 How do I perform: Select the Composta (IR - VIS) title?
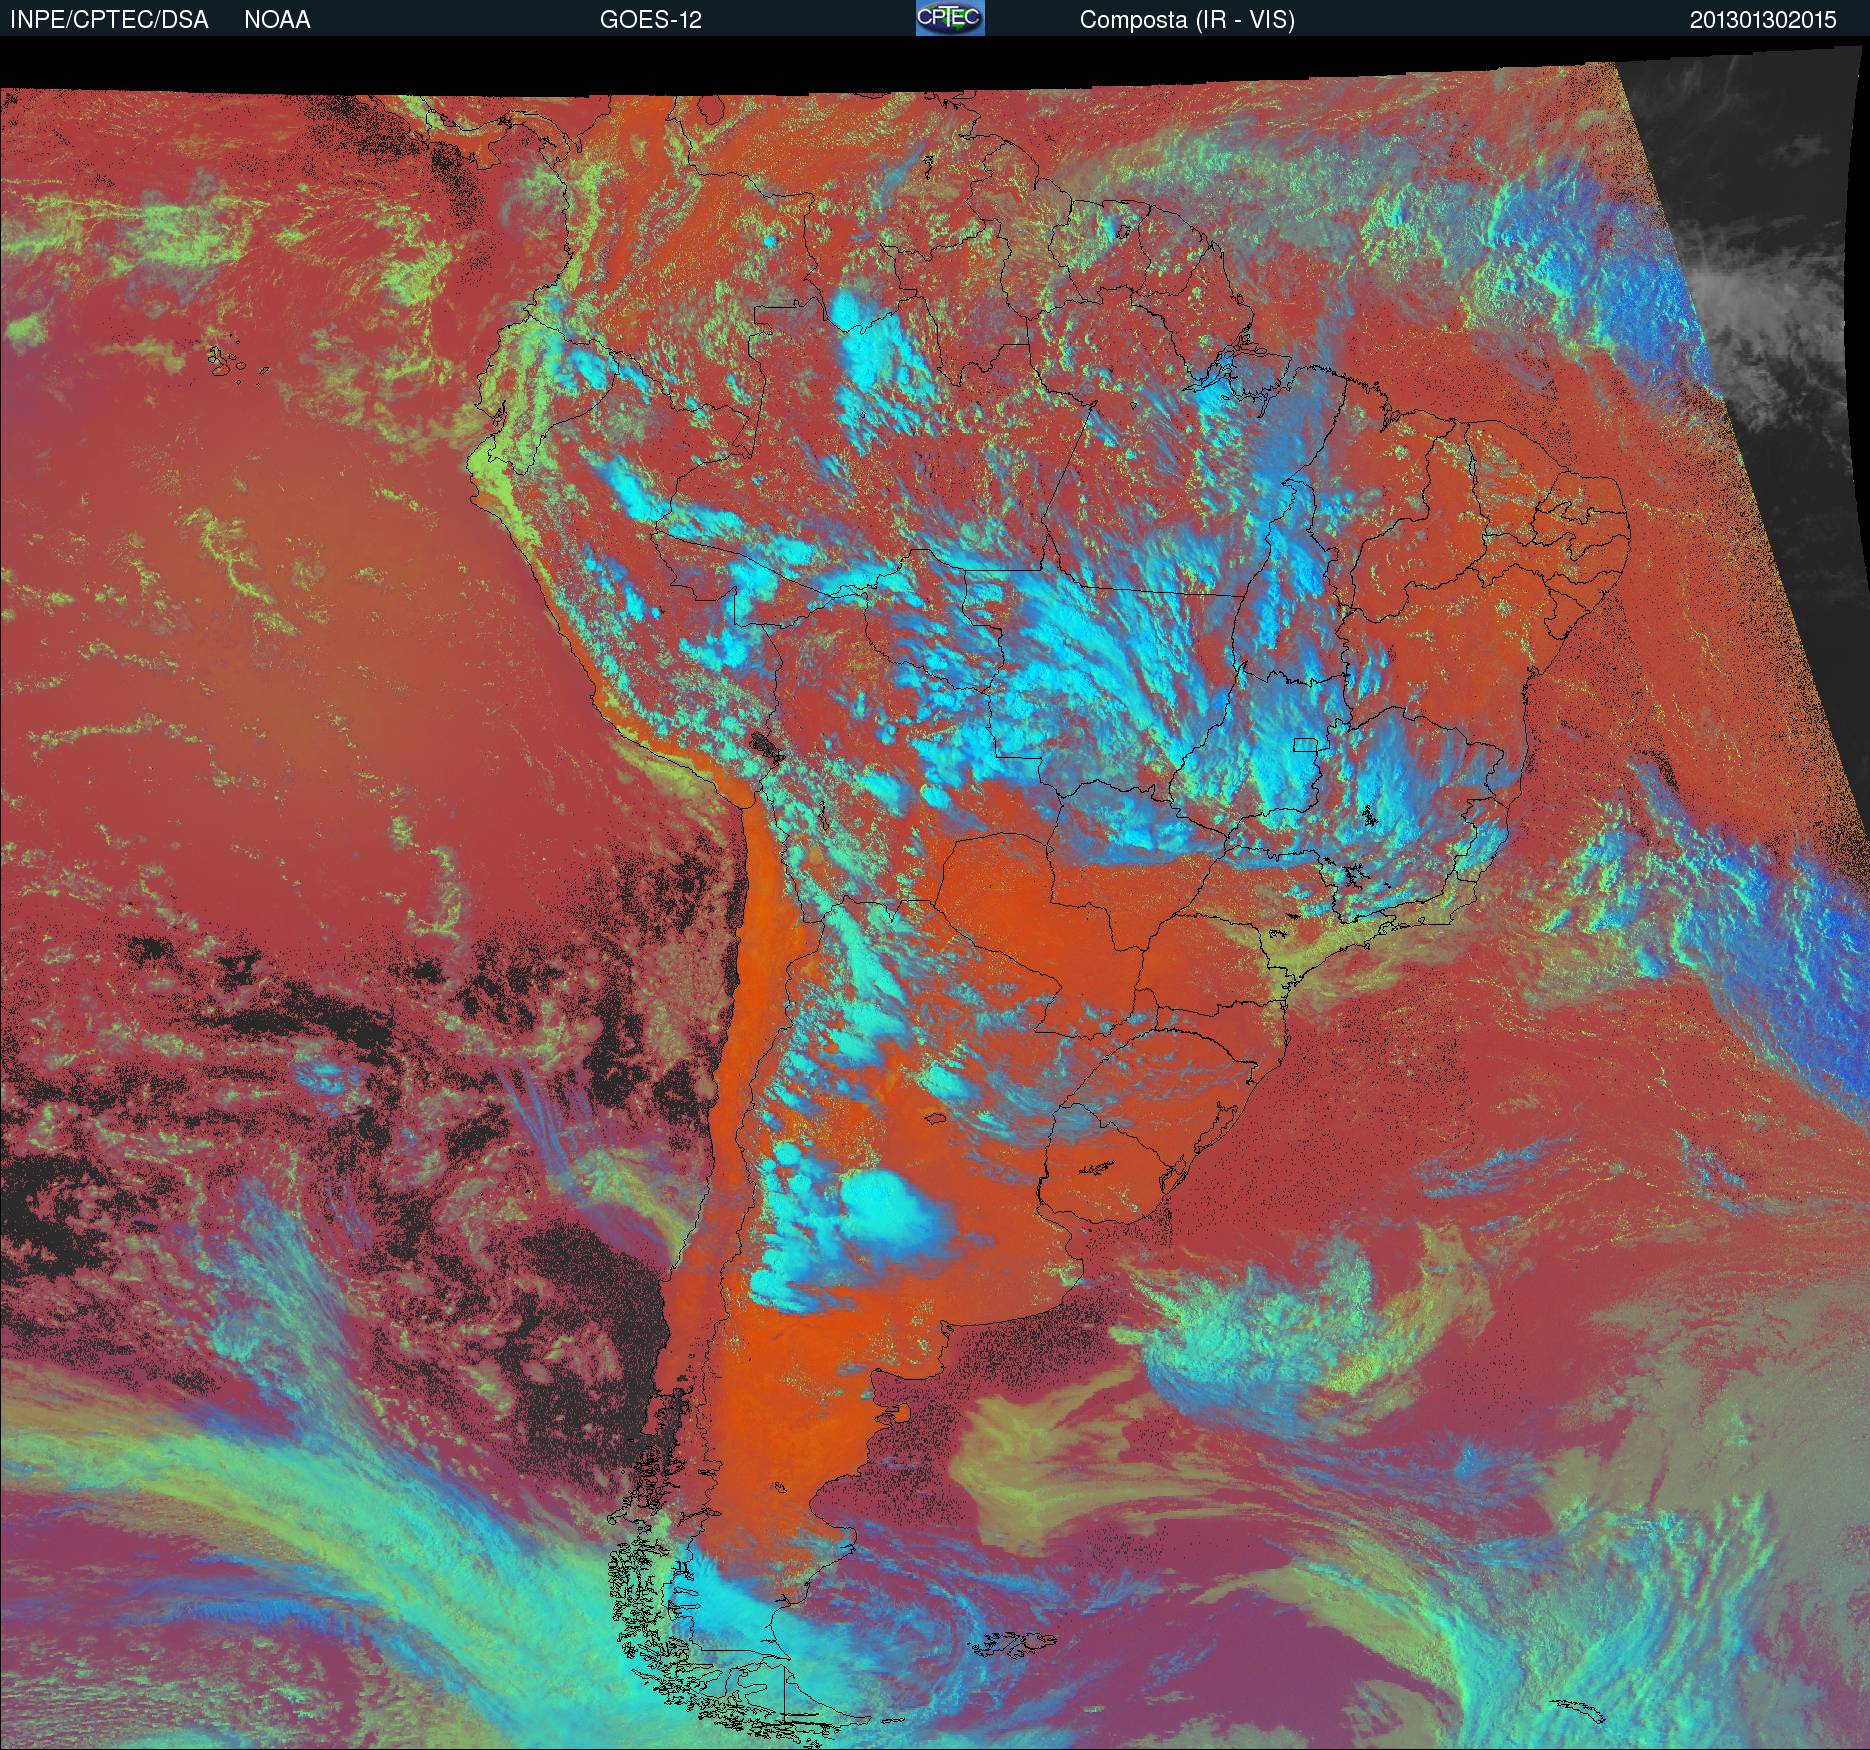(1187, 20)
